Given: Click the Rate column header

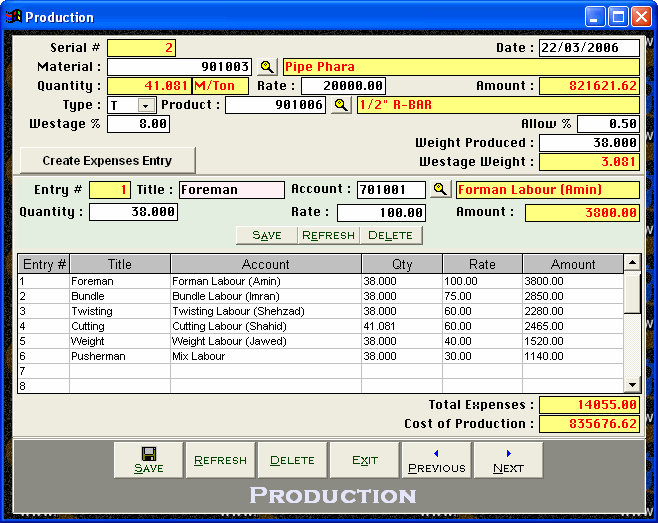Looking at the screenshot, I should (x=482, y=264).
